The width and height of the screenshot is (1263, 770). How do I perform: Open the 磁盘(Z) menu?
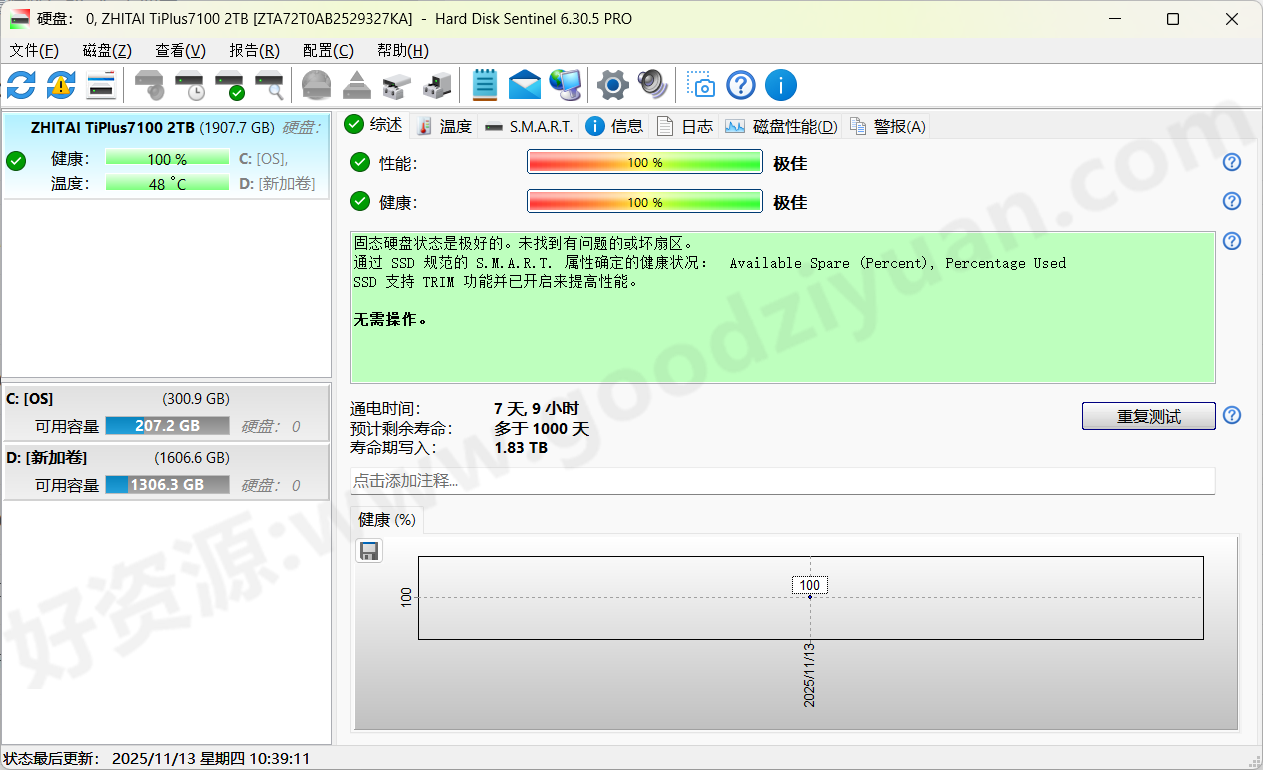tap(106, 50)
